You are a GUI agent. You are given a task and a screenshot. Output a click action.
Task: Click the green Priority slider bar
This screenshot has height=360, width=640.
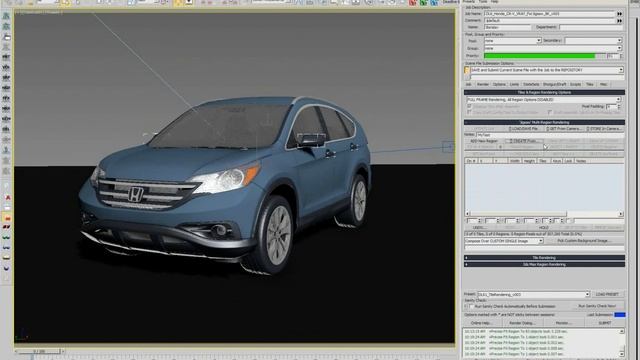(544, 56)
